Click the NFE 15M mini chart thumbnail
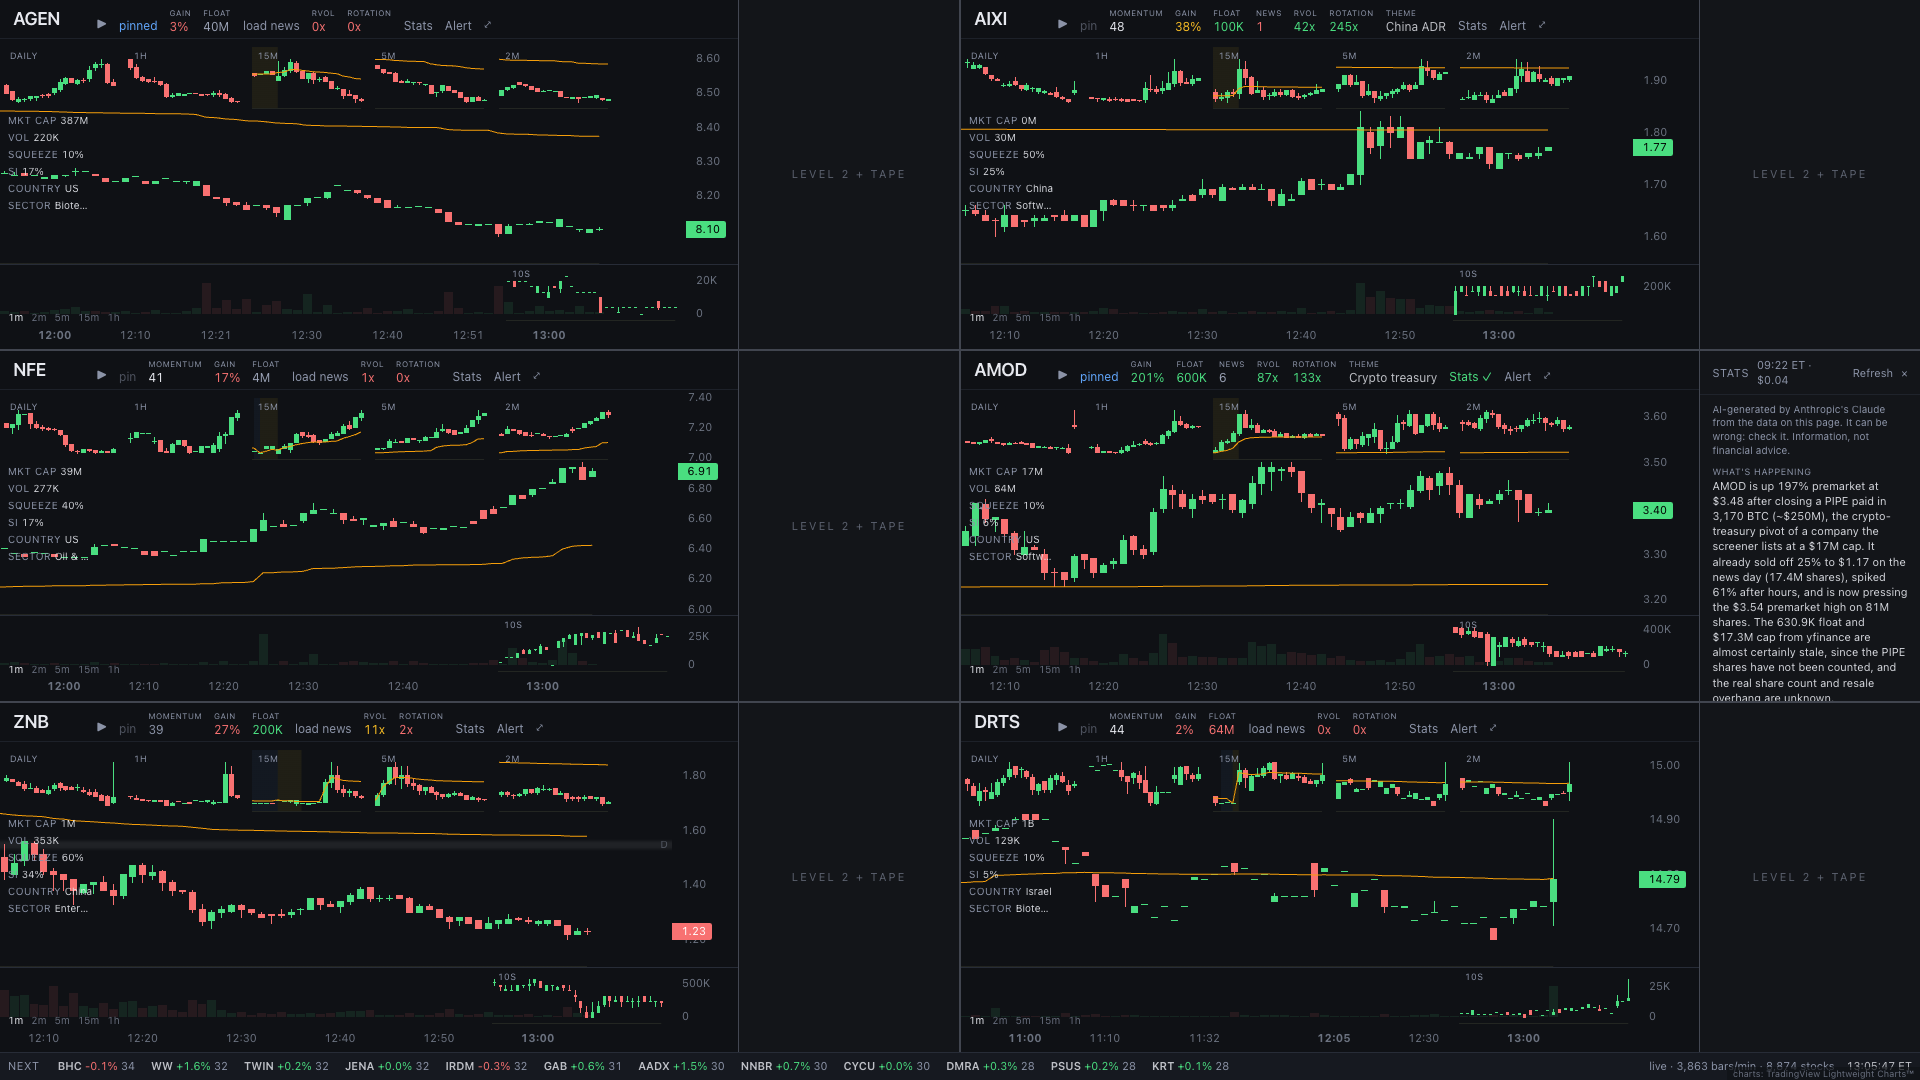1920x1080 pixels. coord(306,431)
